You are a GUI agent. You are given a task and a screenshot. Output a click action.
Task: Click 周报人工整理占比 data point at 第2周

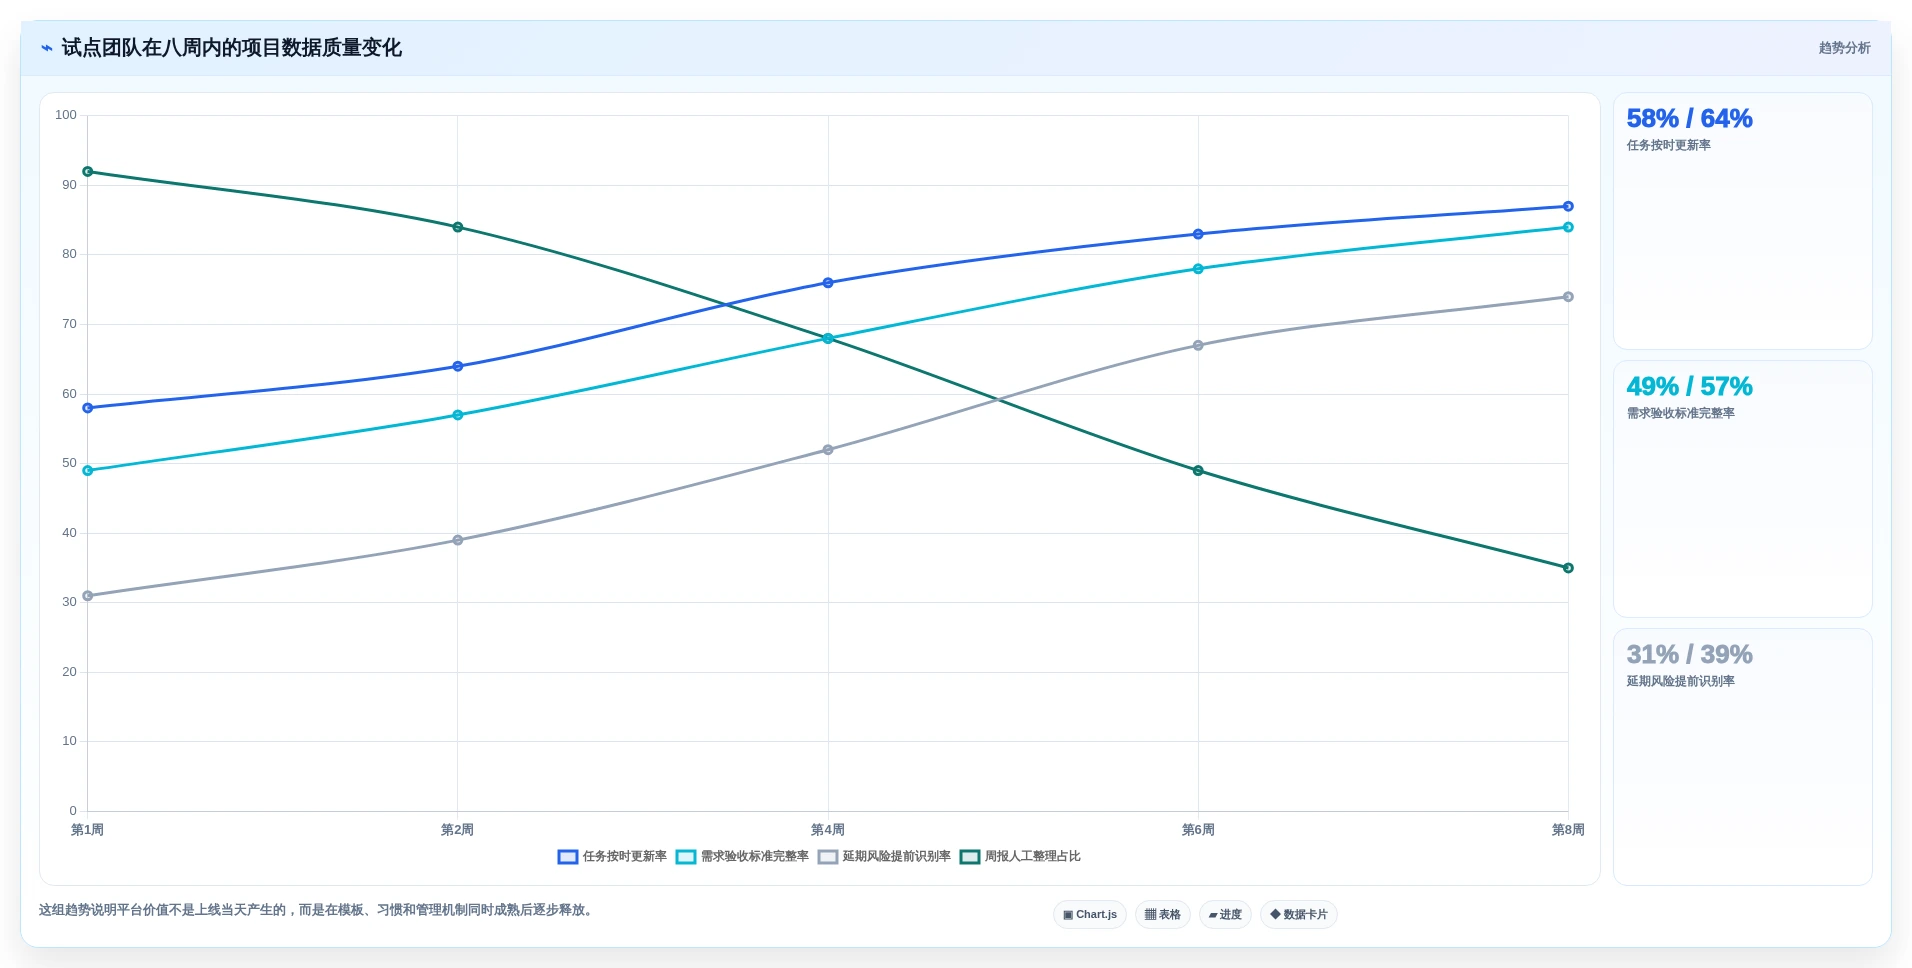pos(458,228)
